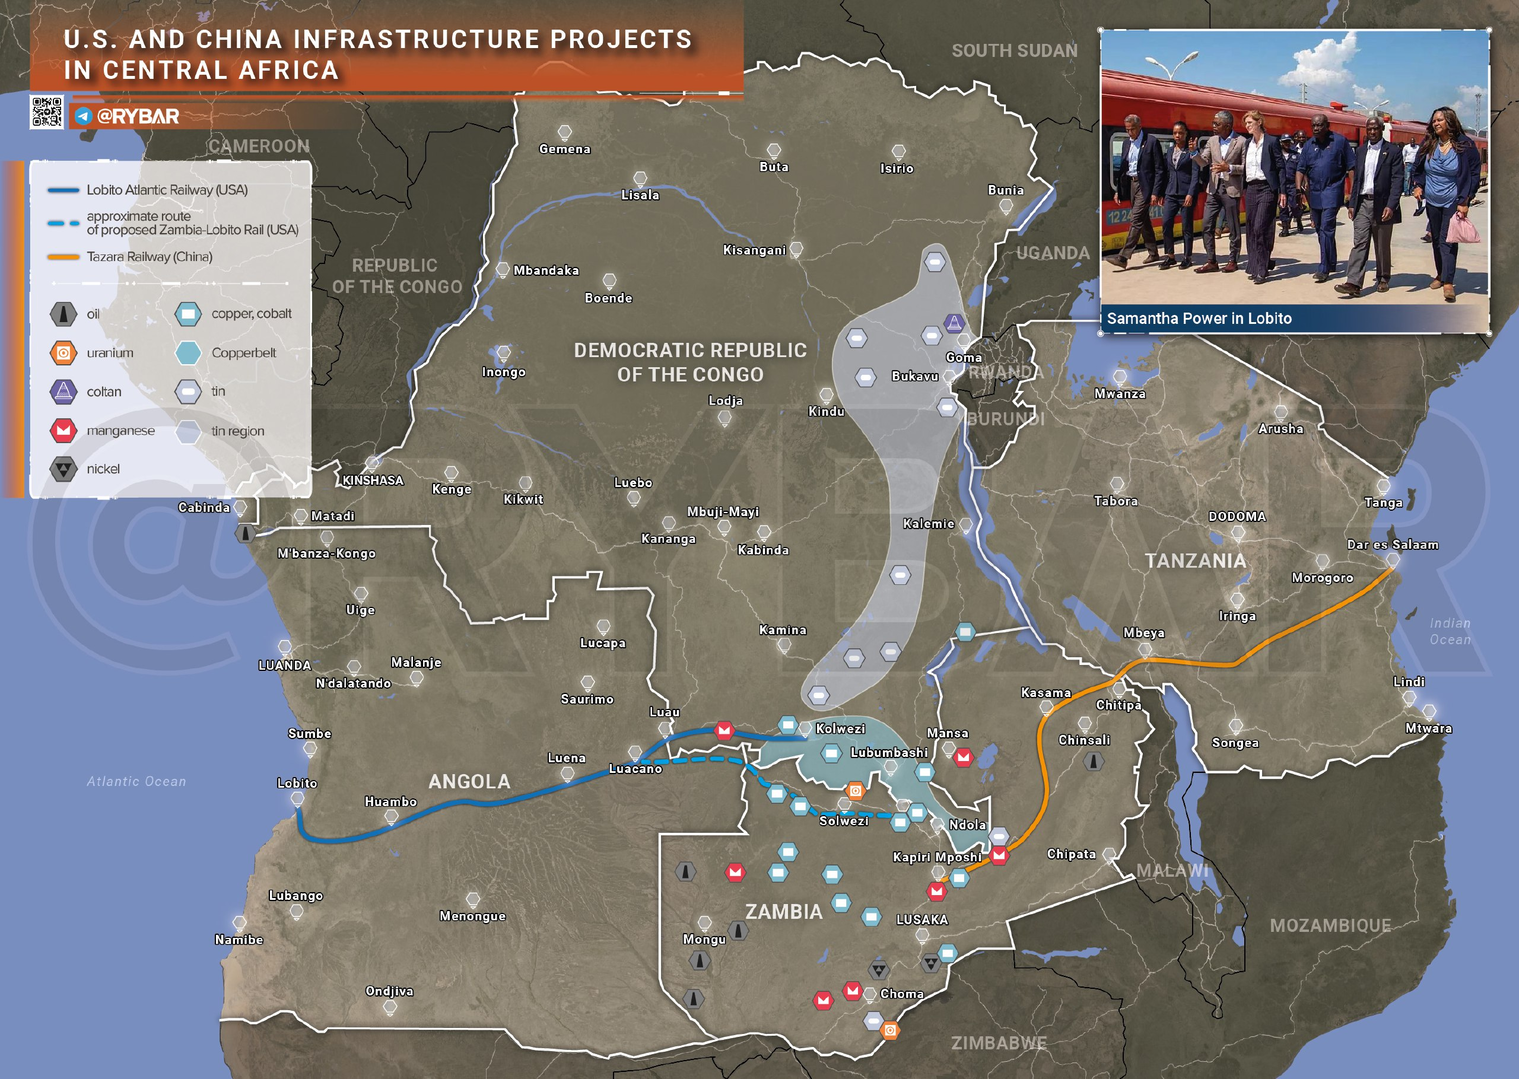Select the nickel legend icon
The width and height of the screenshot is (1519, 1079).
click(x=63, y=469)
